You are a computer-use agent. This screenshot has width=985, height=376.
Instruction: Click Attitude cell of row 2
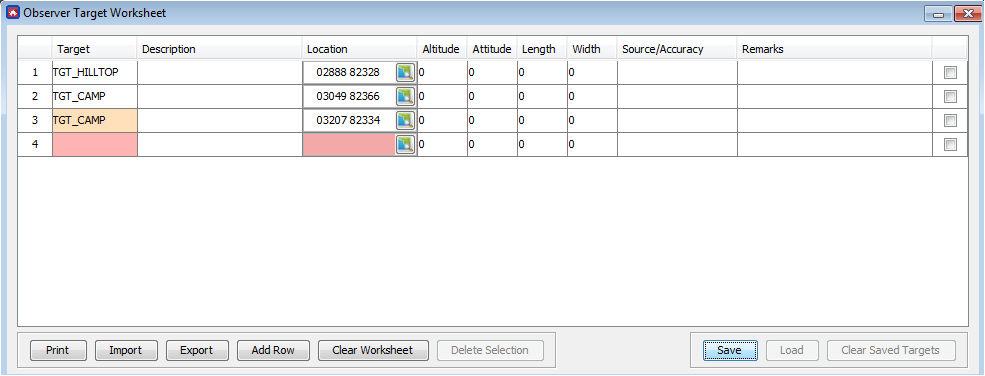(492, 97)
